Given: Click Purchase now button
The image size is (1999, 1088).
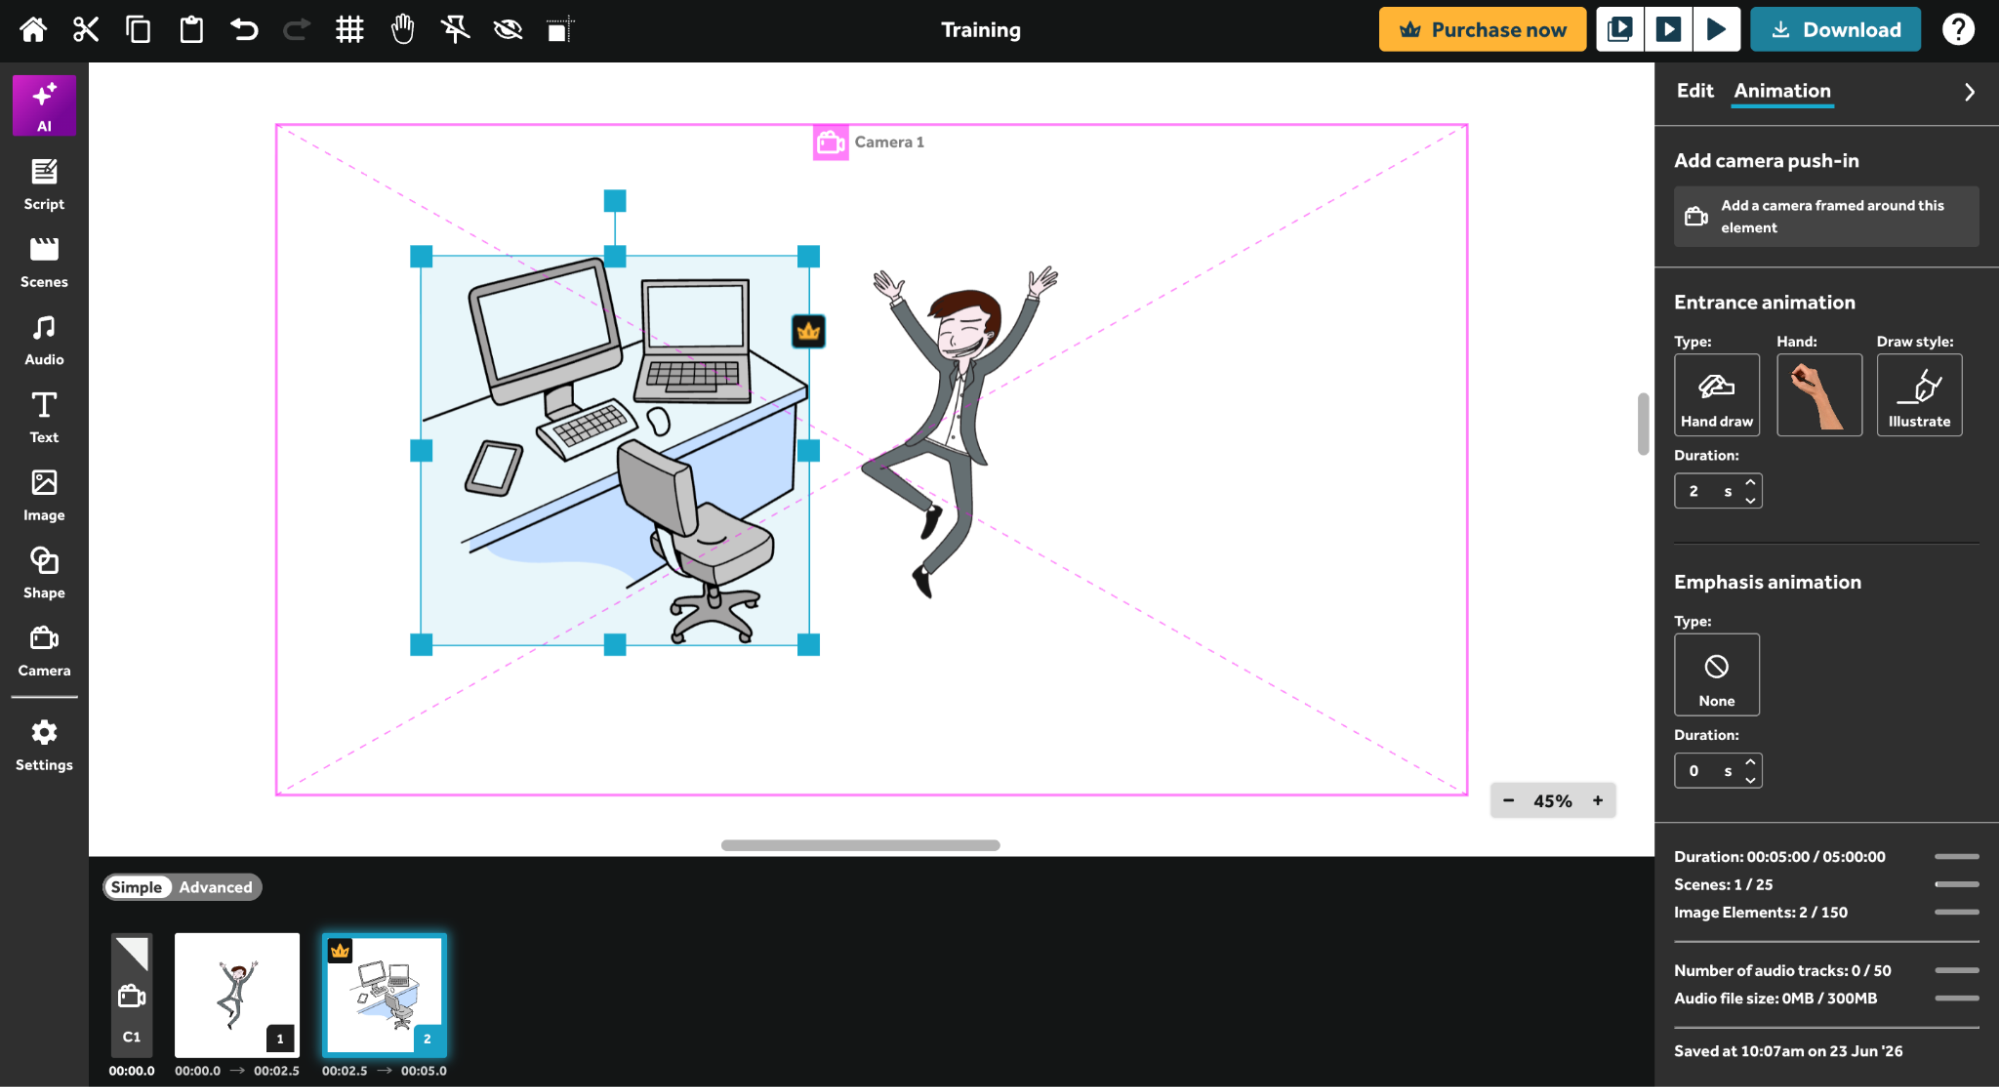Looking at the screenshot, I should pyautogui.click(x=1482, y=30).
